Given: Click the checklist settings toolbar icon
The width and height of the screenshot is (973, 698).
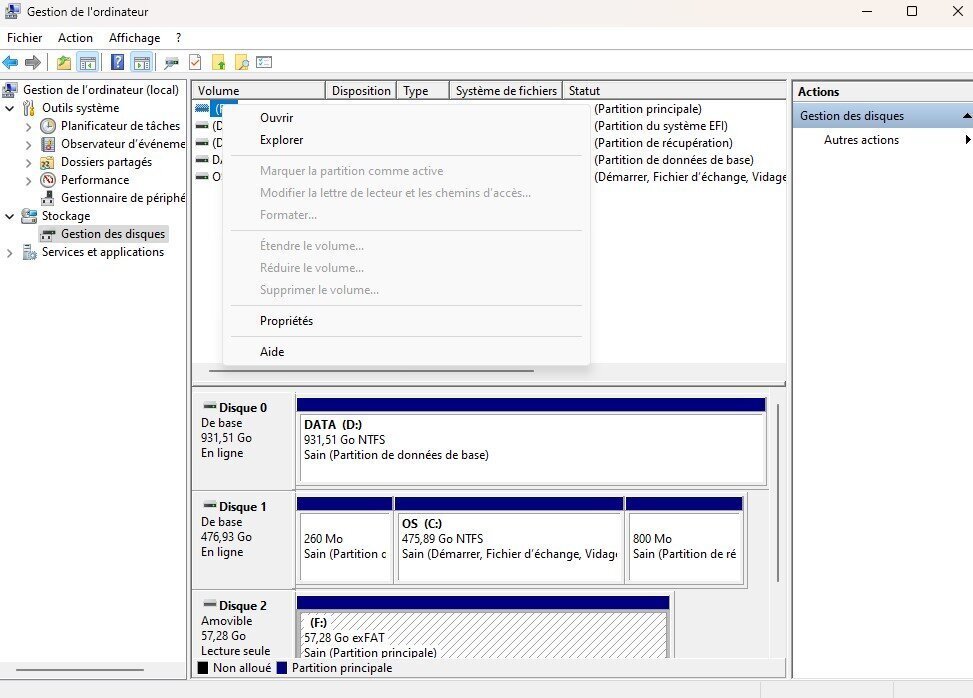Looking at the screenshot, I should tap(264, 63).
